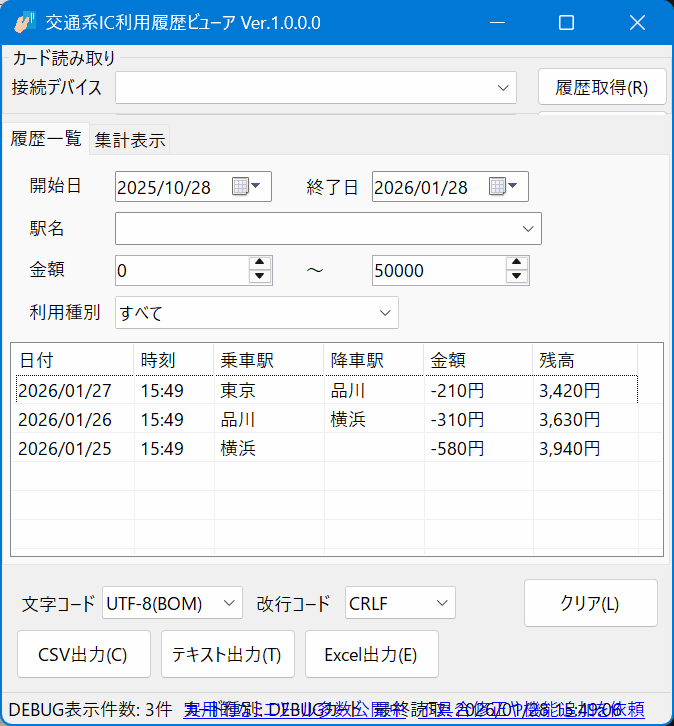This screenshot has width=674, height=726.
Task: Sort by the 乗車駅 column header
Action: [x=269, y=360]
